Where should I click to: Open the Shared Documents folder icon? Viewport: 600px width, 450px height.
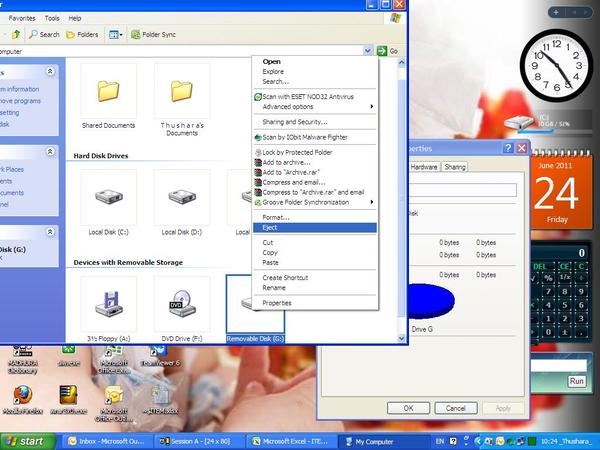click(x=108, y=91)
